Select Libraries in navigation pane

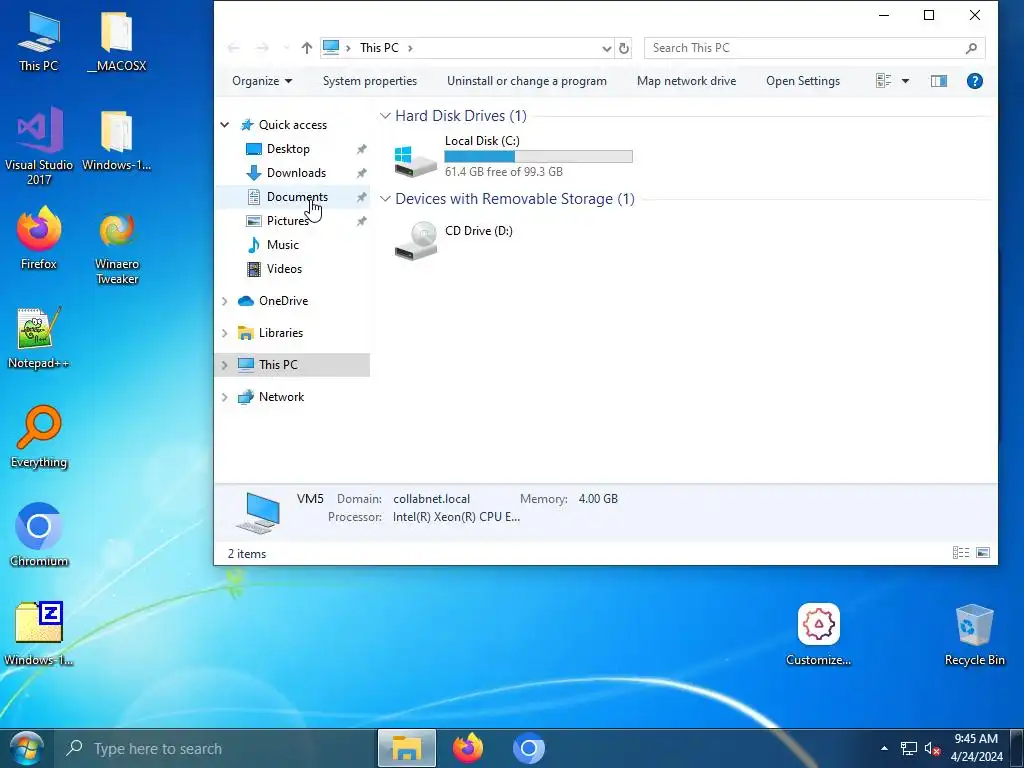pyautogui.click(x=281, y=333)
